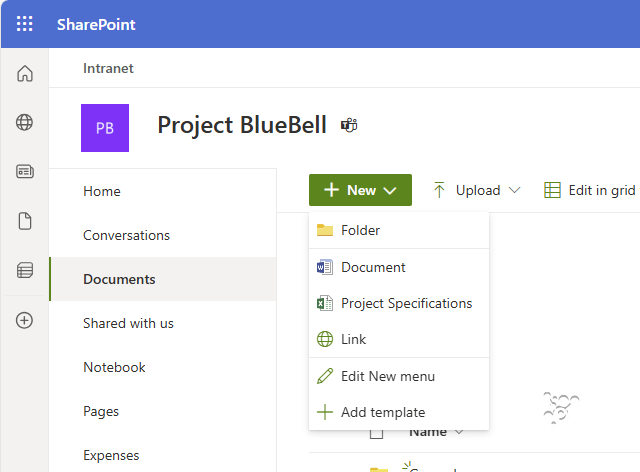Choose Edit New menu option

coord(399,376)
